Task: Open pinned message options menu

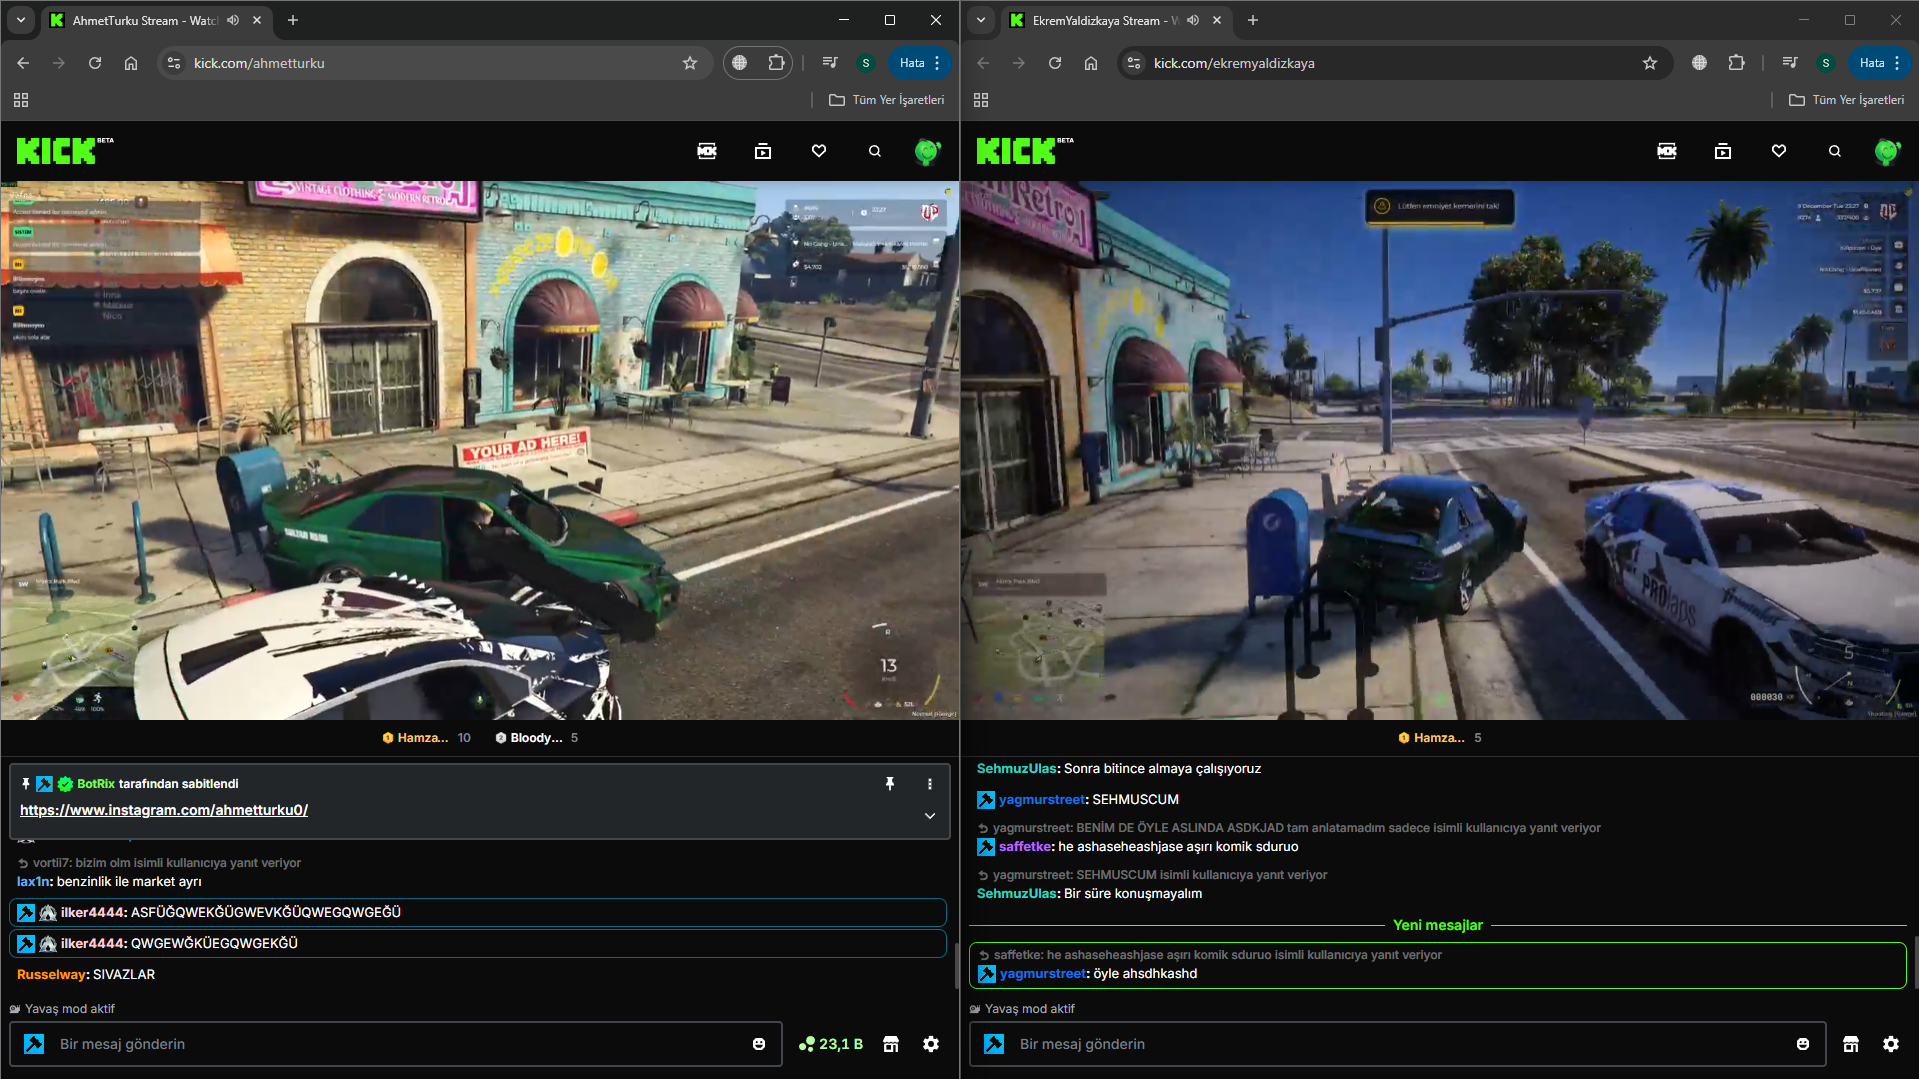Action: click(x=930, y=784)
